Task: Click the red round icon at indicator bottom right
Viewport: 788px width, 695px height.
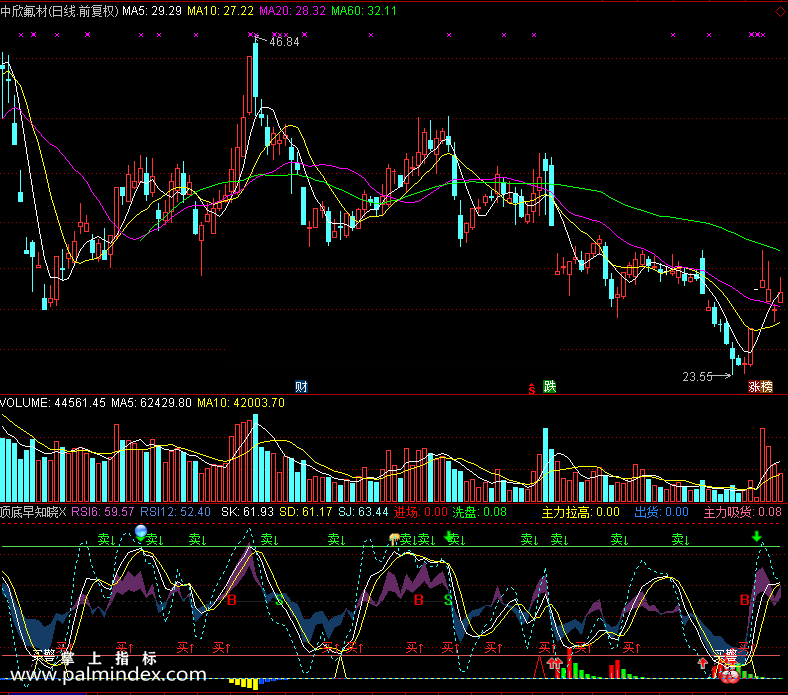Action: coord(729,676)
